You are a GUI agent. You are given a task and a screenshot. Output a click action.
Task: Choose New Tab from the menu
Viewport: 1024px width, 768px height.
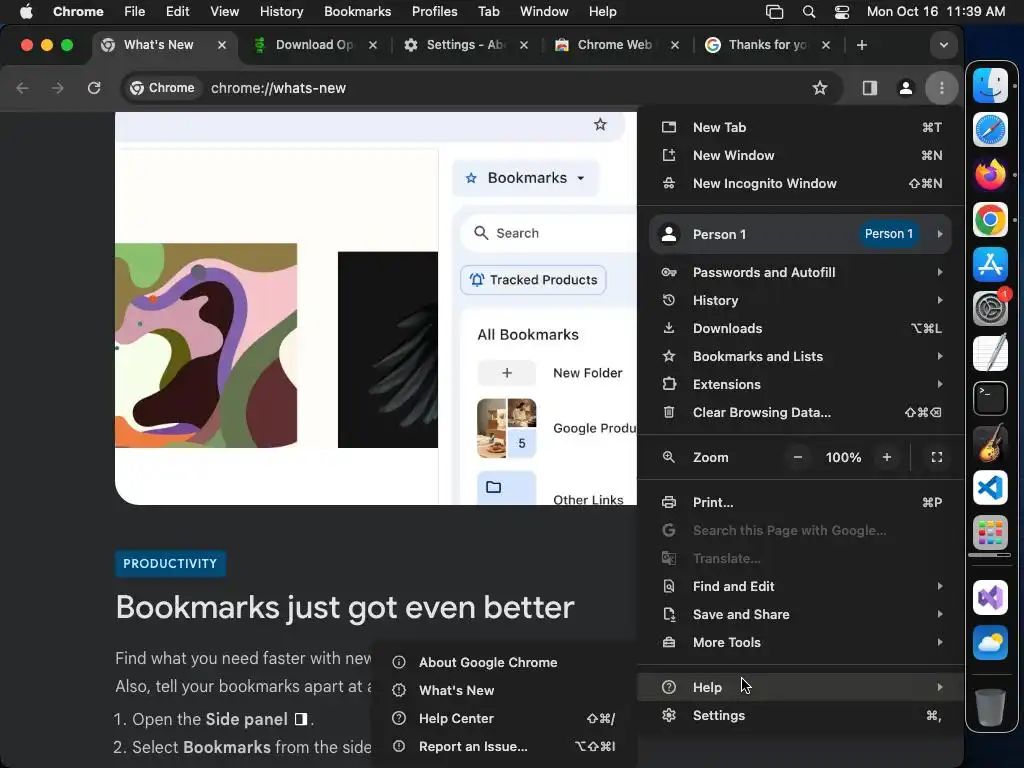pyautogui.click(x=801, y=127)
